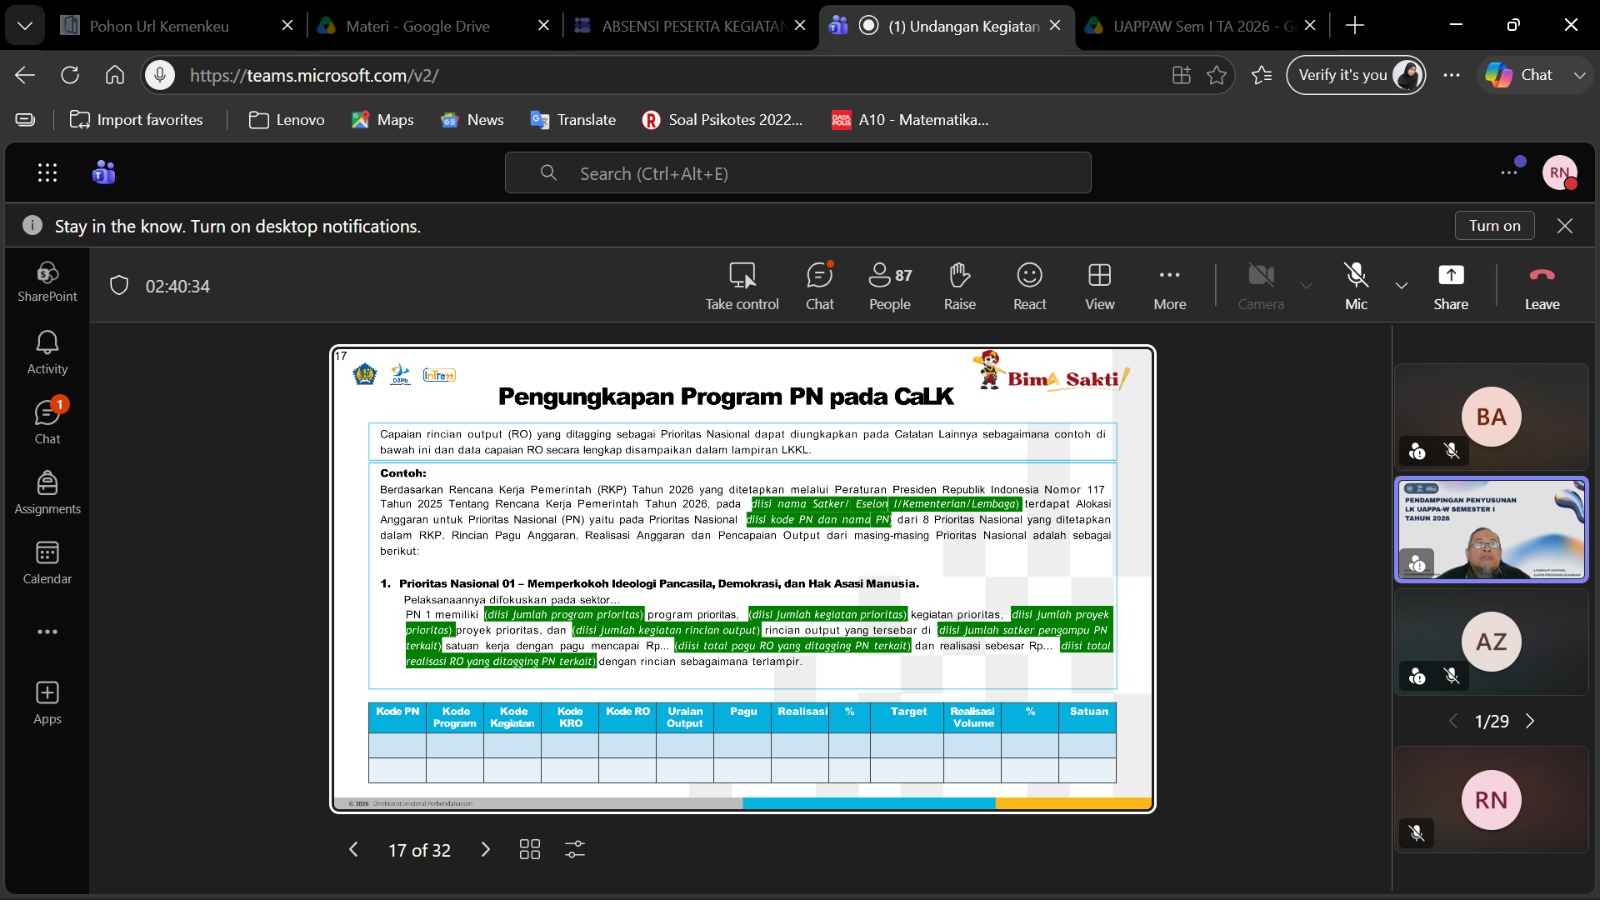Open Chat in the left sidebar
The height and width of the screenshot is (900, 1600).
pos(47,423)
